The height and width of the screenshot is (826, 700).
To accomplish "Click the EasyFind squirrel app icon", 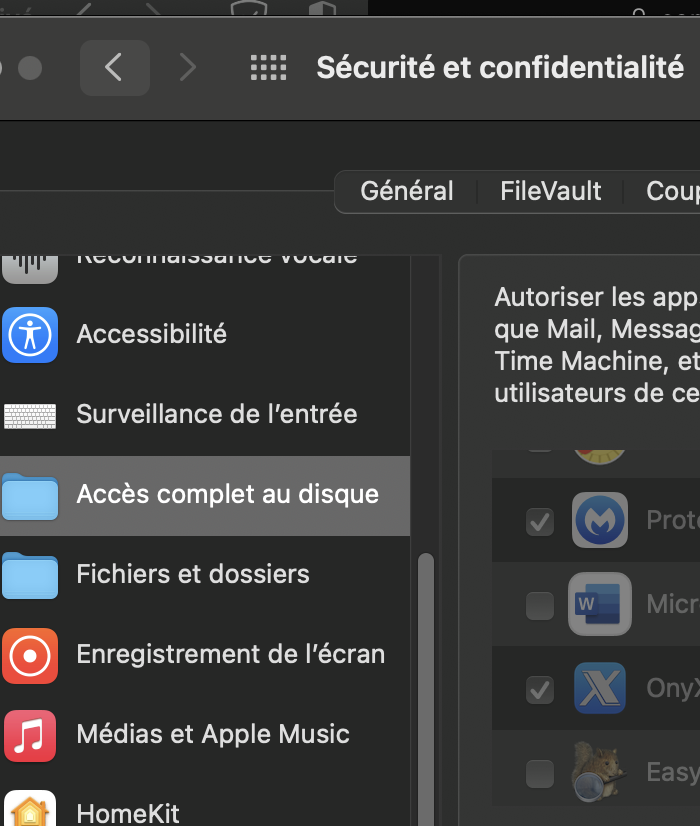I will [598, 772].
